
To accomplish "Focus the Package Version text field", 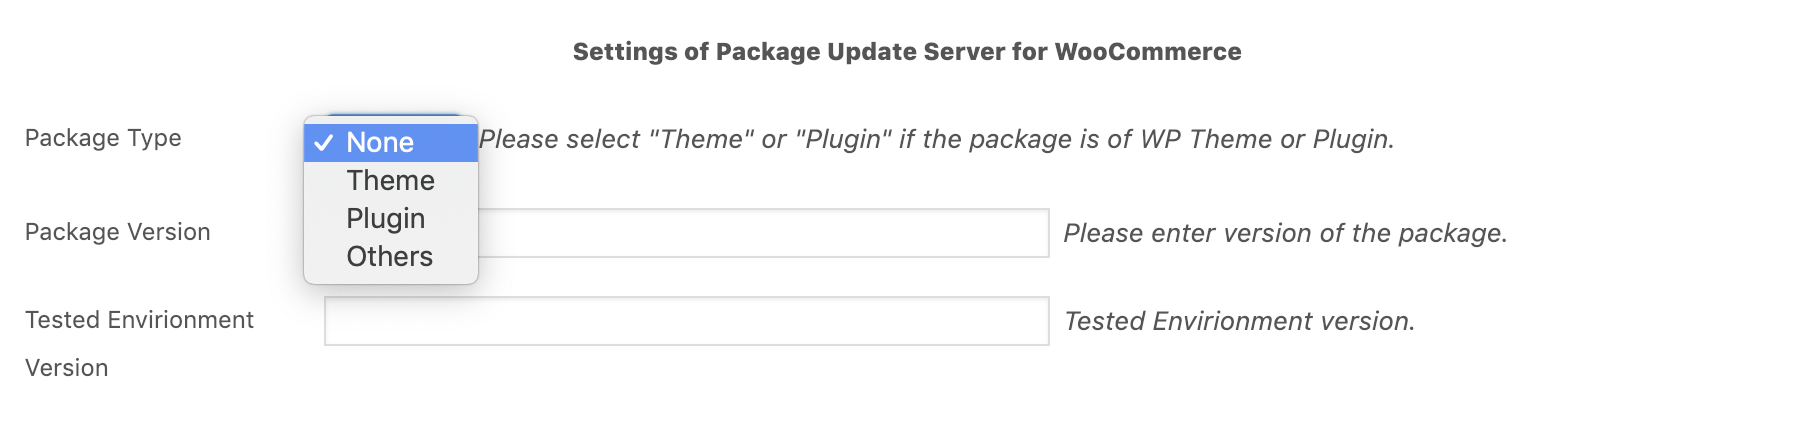I will (760, 233).
